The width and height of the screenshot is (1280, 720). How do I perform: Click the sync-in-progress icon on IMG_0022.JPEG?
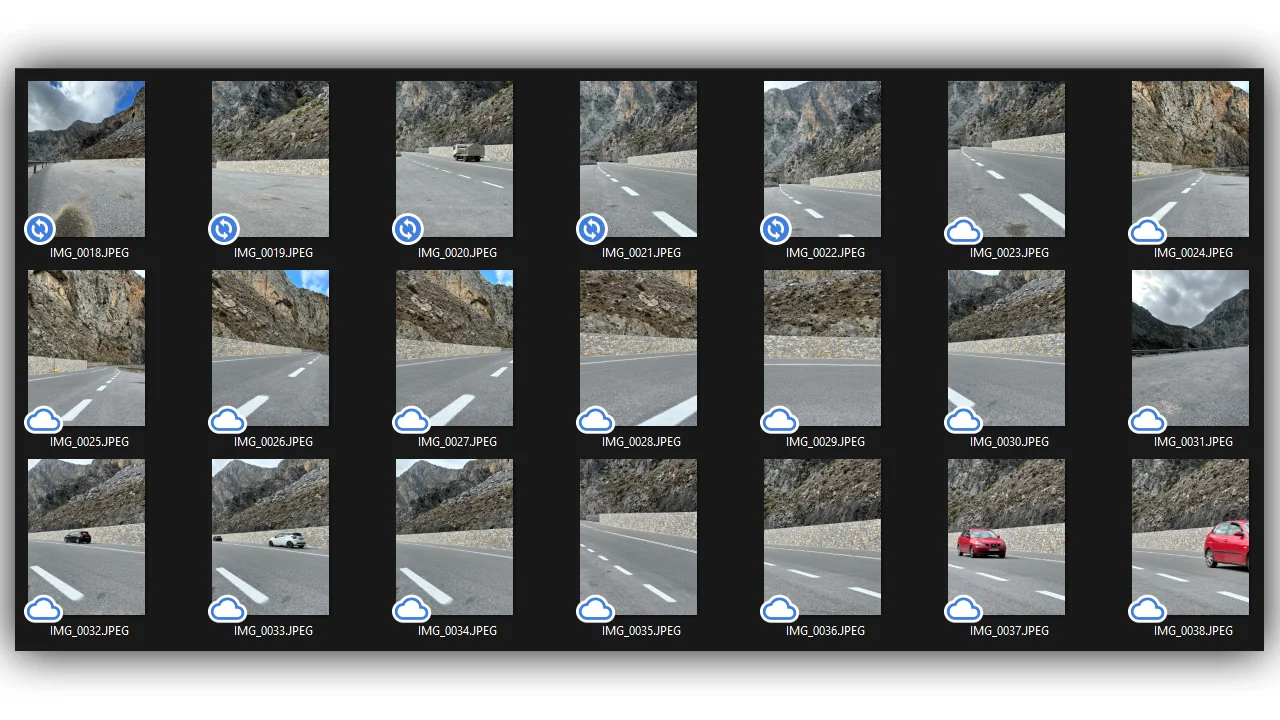tap(776, 229)
